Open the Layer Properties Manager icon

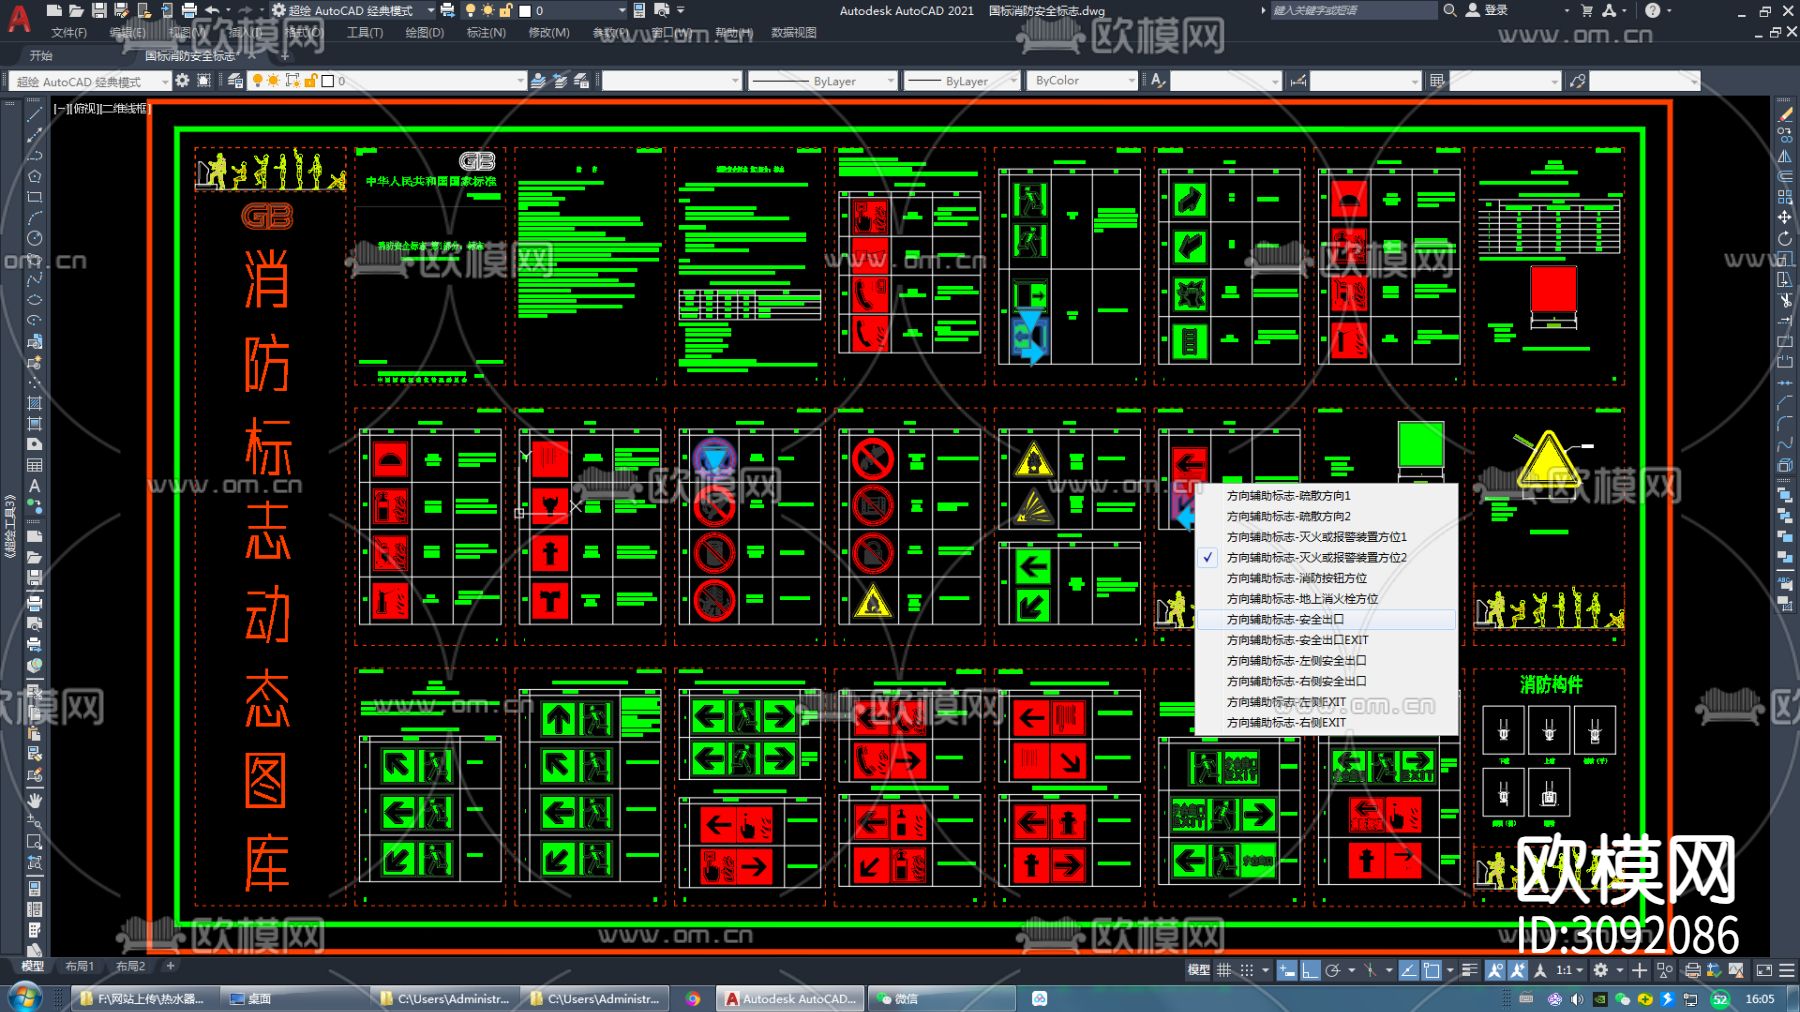(236, 81)
